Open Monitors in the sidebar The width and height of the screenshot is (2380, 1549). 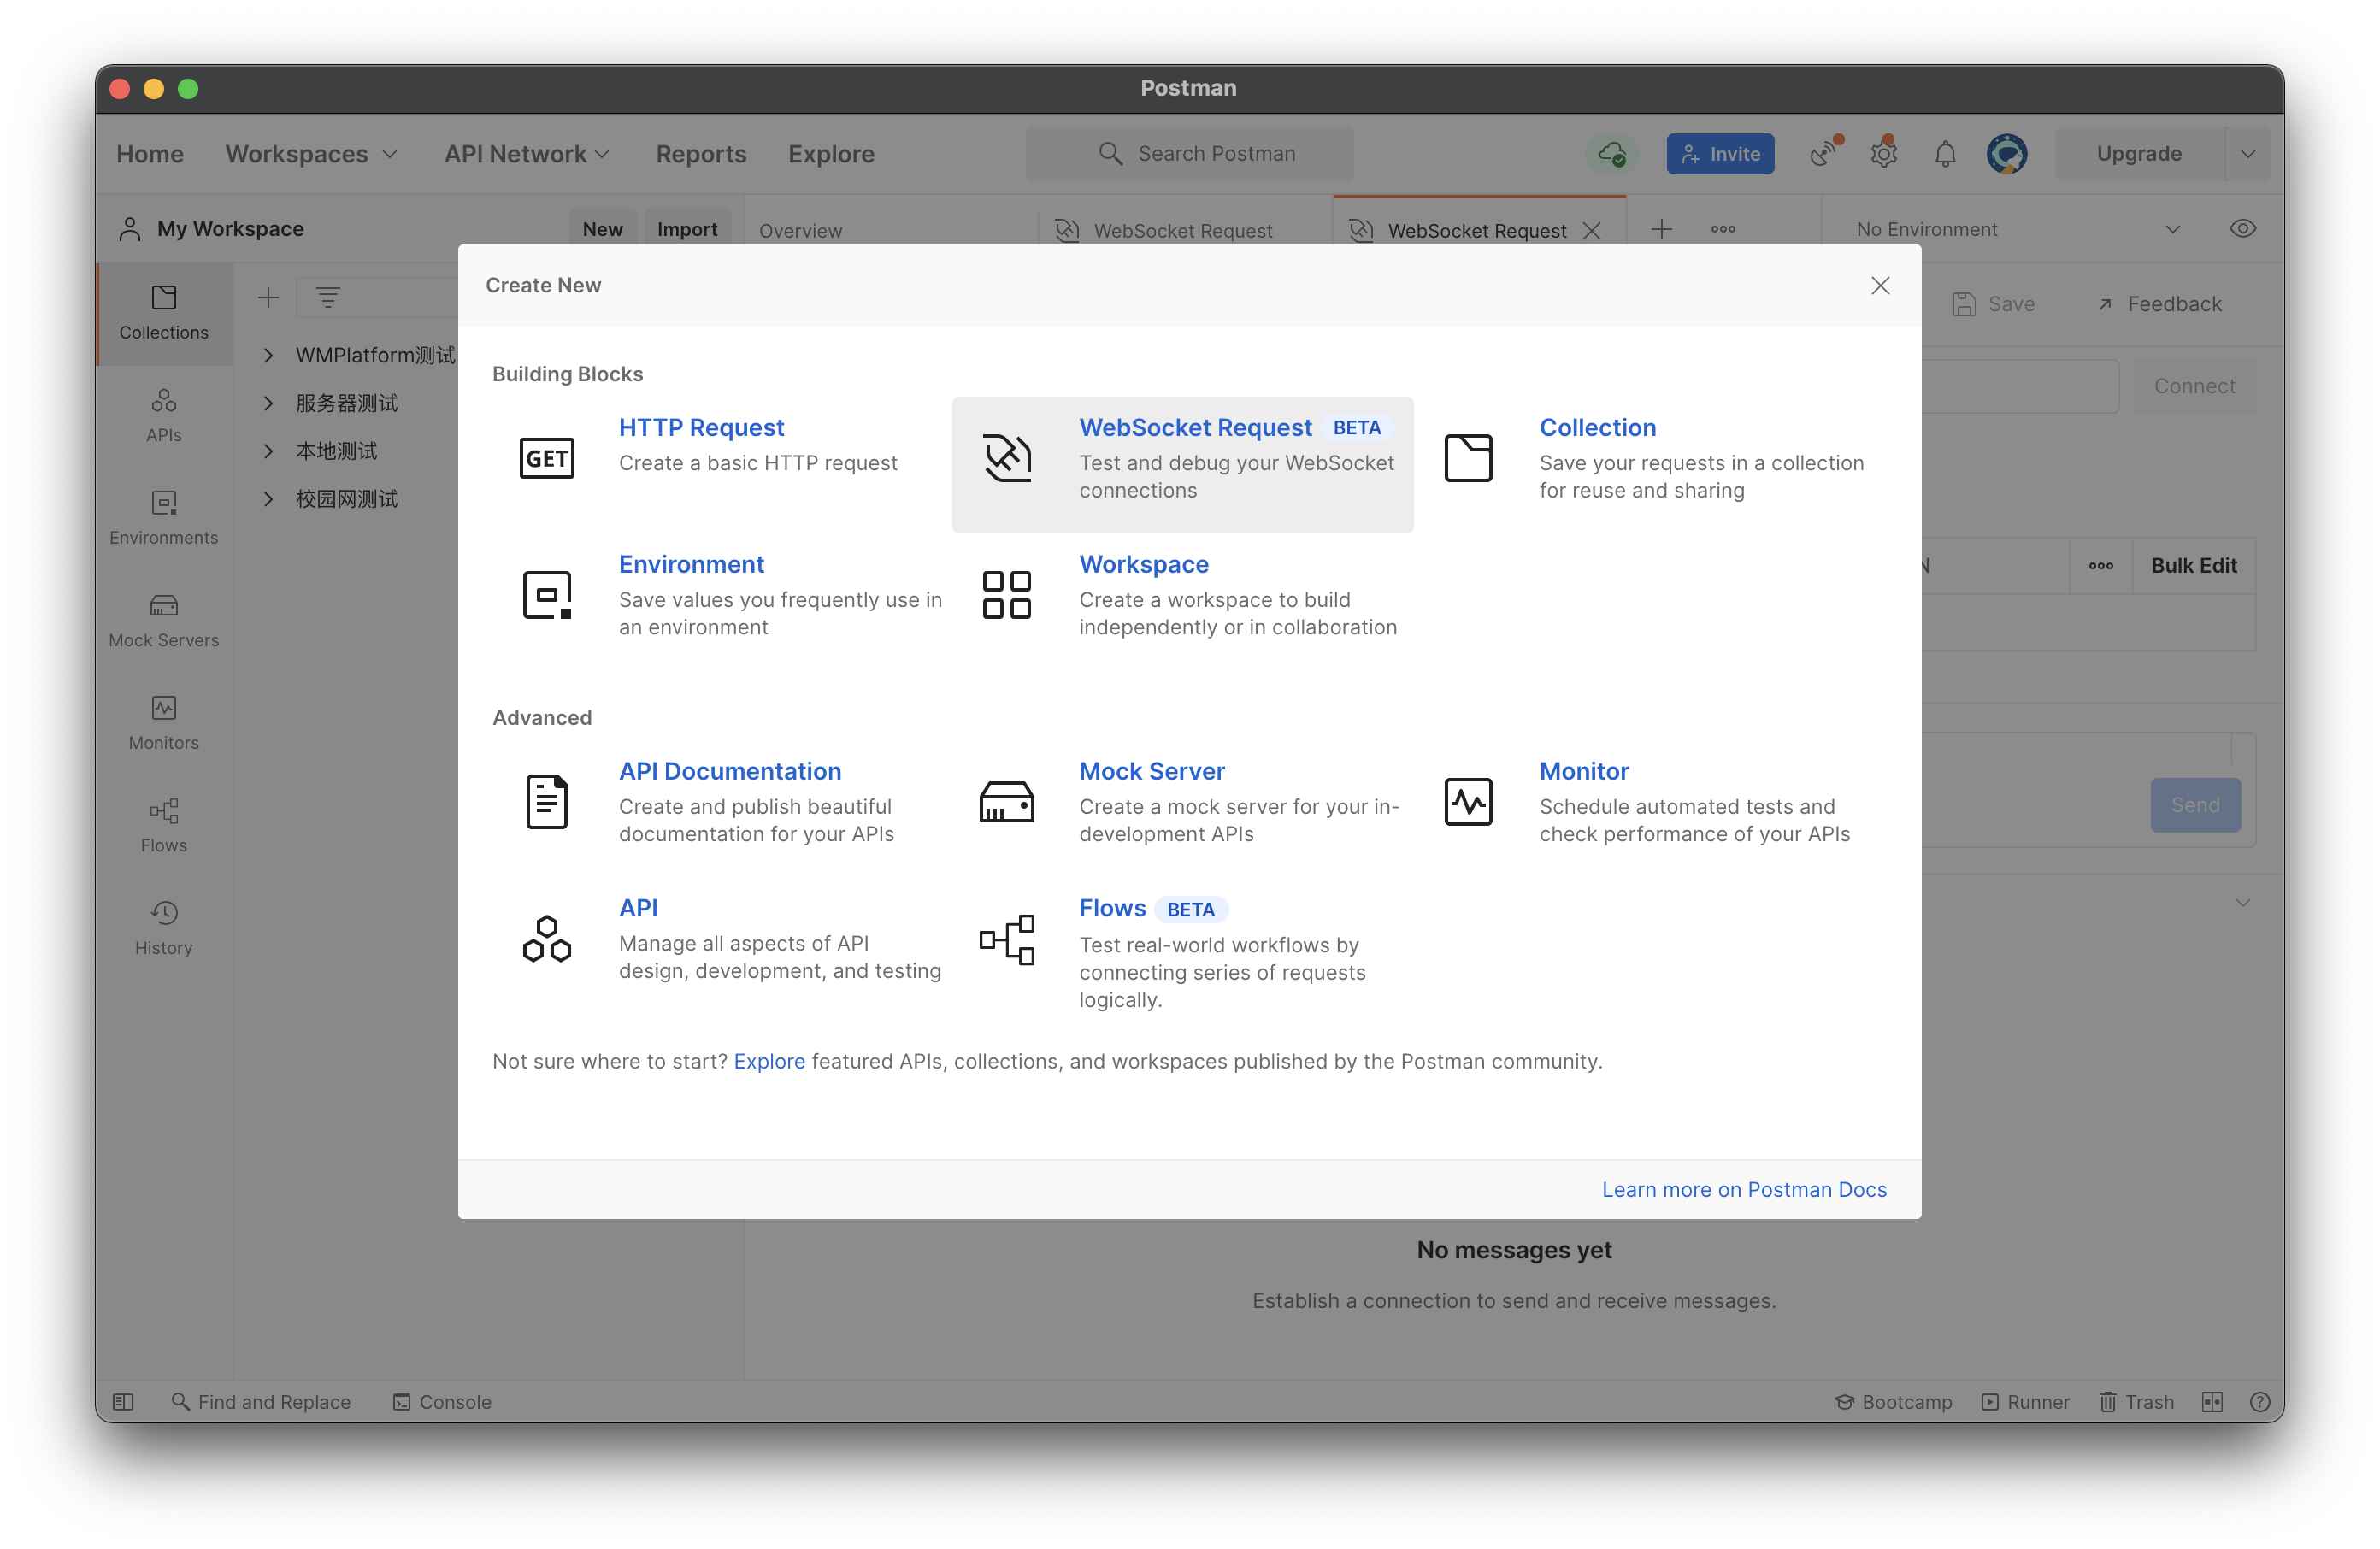pyautogui.click(x=164, y=724)
